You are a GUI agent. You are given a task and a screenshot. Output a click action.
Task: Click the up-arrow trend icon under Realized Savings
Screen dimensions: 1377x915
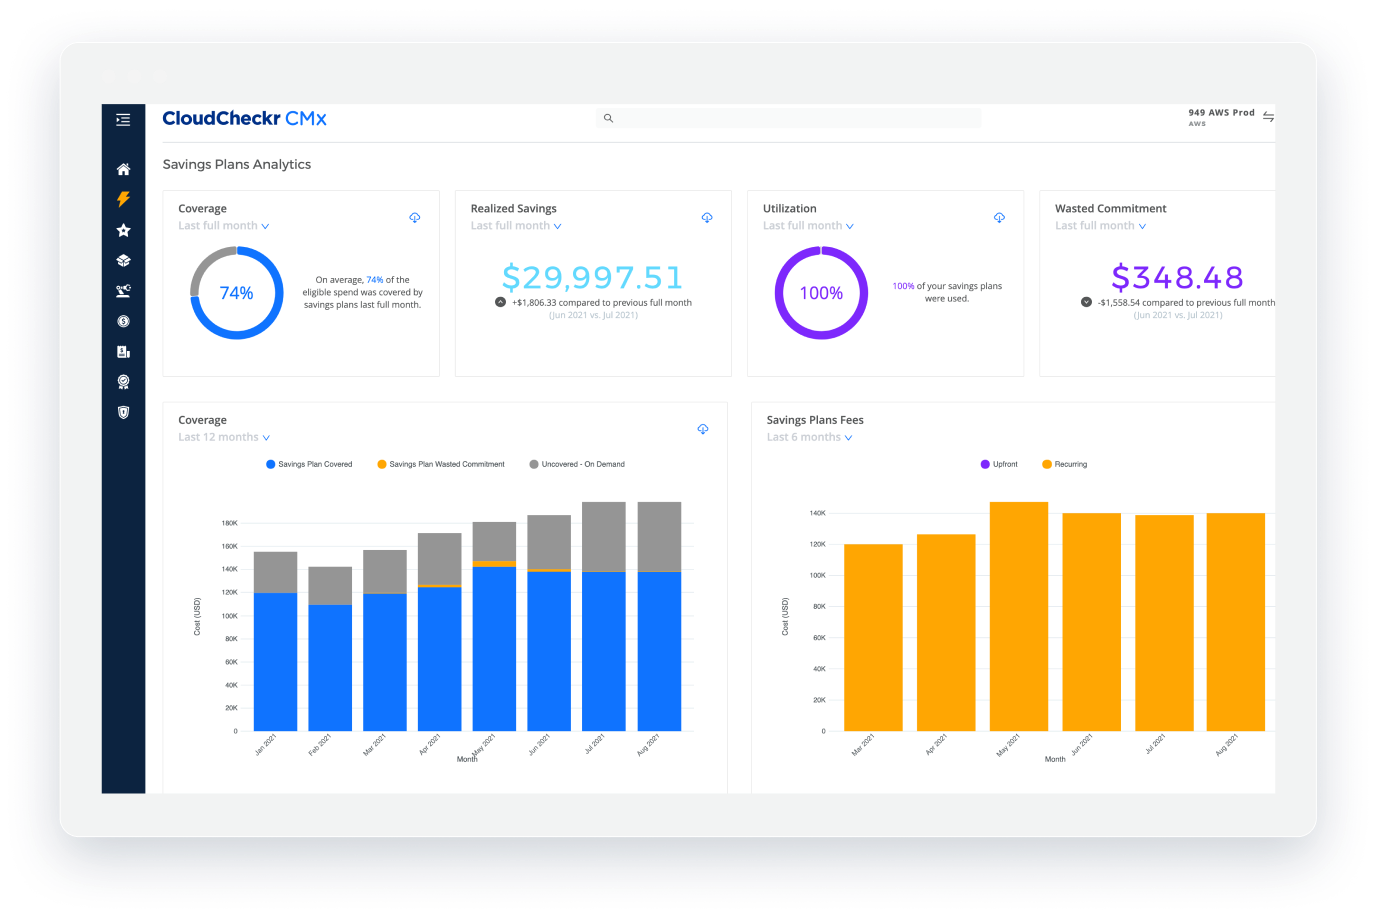[500, 302]
